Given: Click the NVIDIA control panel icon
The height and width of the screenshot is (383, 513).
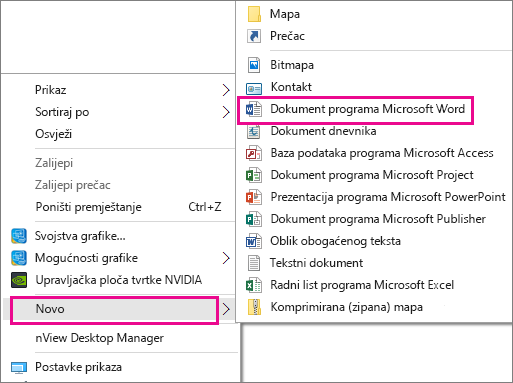Looking at the screenshot, I should [19, 280].
